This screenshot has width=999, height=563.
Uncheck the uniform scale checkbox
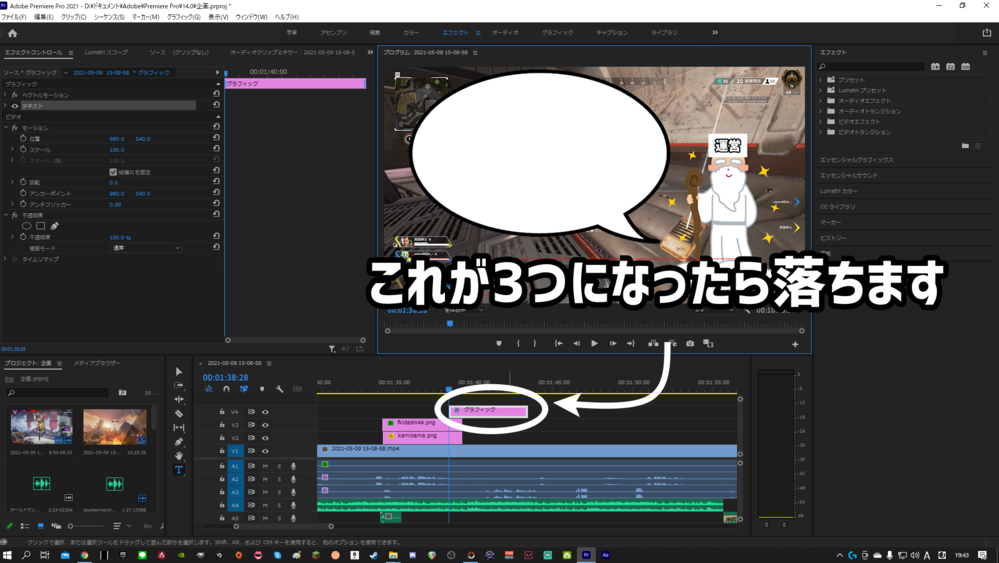click(x=113, y=172)
